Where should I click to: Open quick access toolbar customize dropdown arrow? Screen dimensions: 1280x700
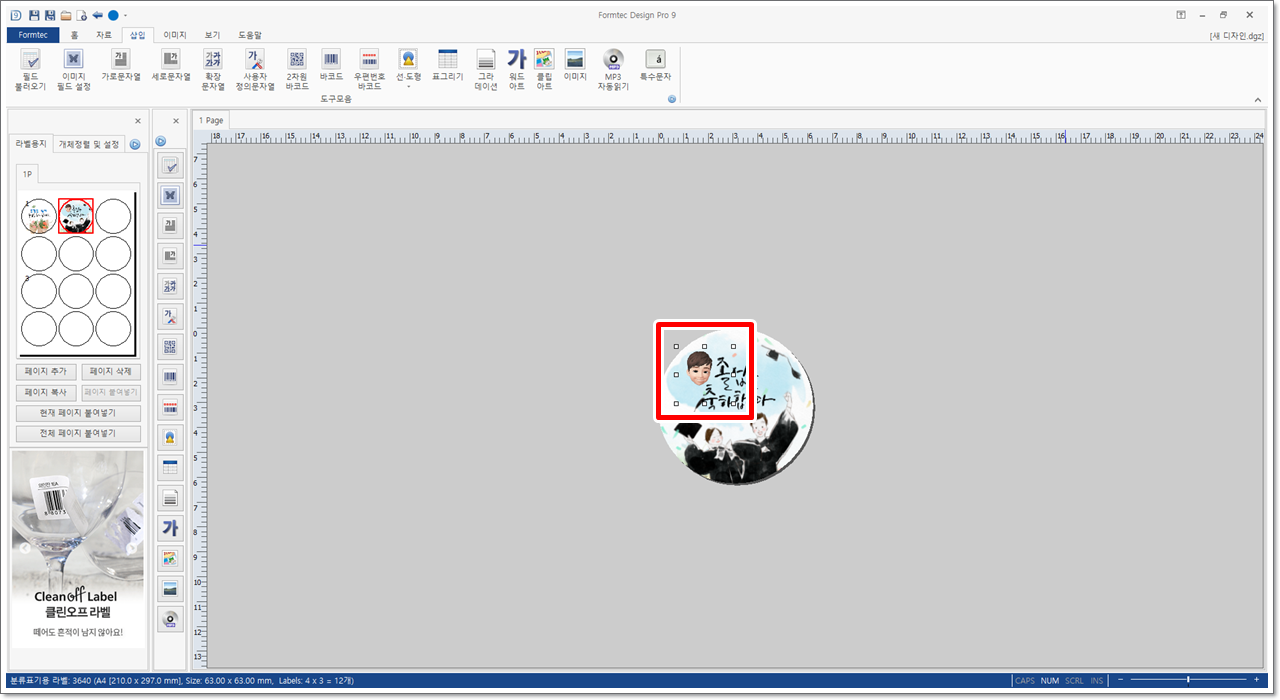[x=125, y=16]
